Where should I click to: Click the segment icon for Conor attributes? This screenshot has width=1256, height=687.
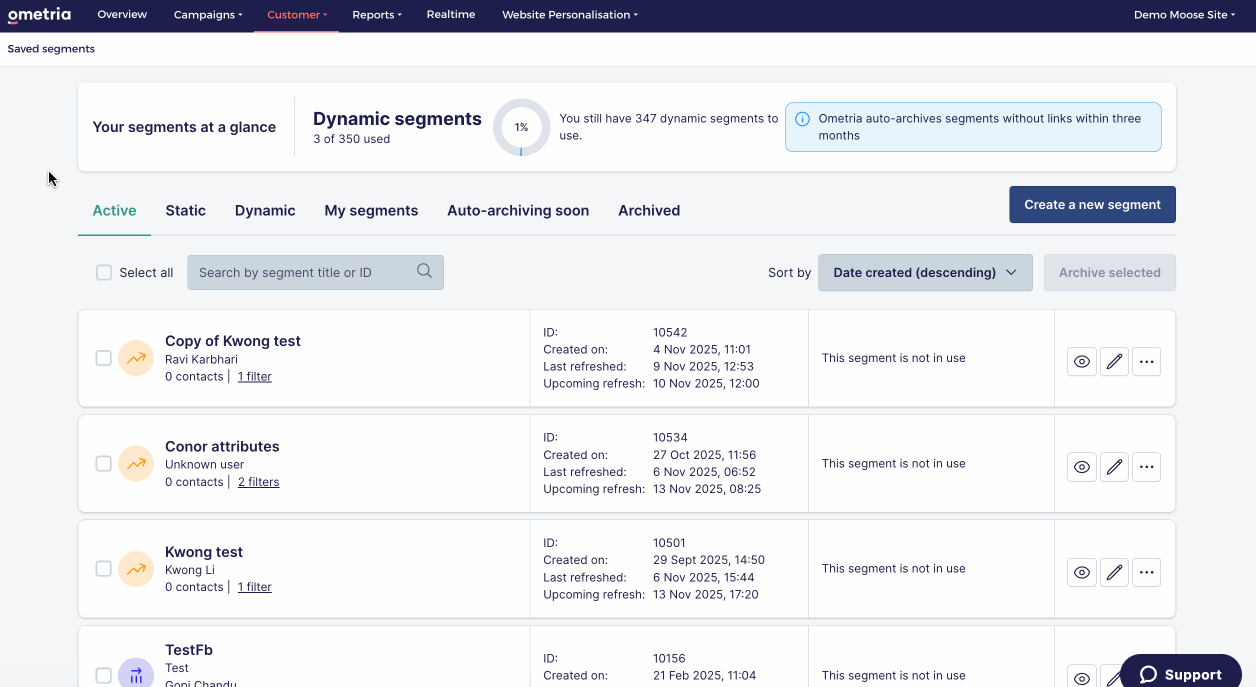tap(136, 463)
